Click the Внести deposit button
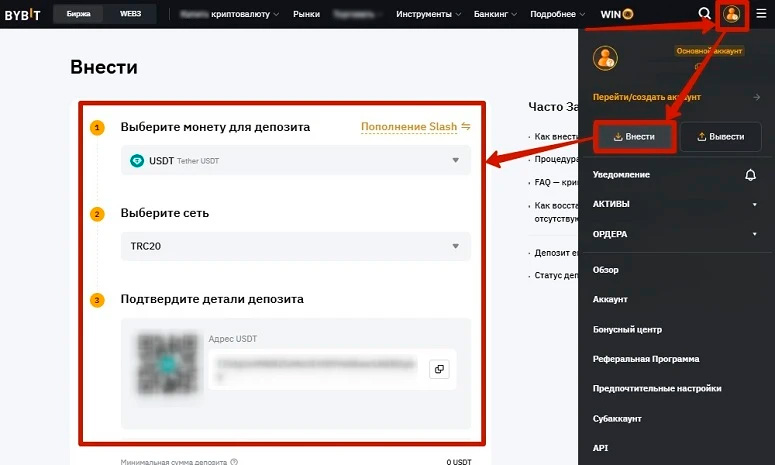Viewport: 775px width, 465px height. pyautogui.click(x=633, y=137)
